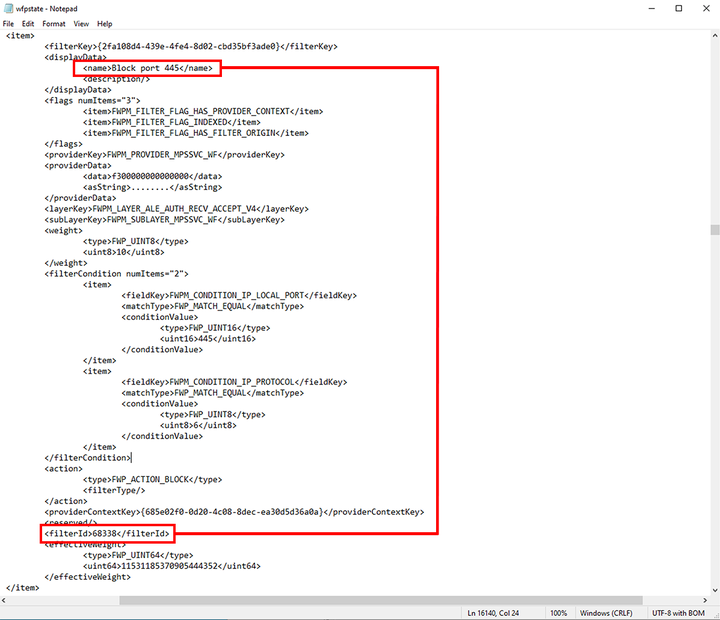
Task: Click the 100% zoom status bar entry
Action: pyautogui.click(x=558, y=613)
